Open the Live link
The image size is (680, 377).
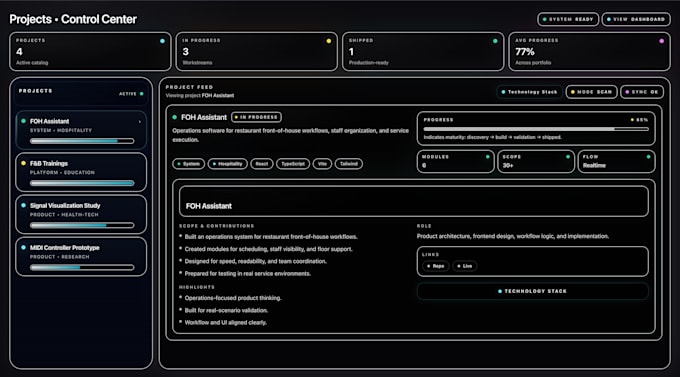click(x=464, y=266)
